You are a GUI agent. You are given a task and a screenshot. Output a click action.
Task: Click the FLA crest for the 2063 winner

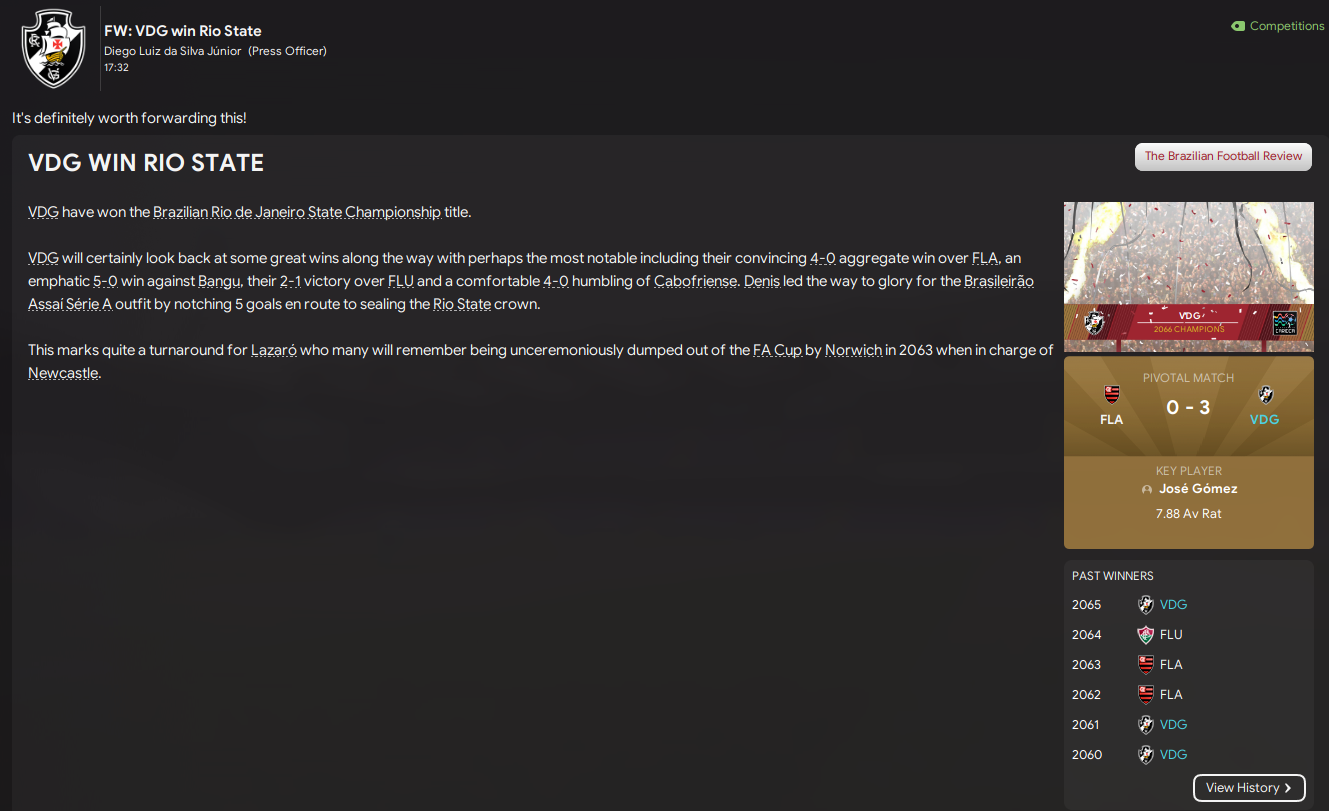1146,664
